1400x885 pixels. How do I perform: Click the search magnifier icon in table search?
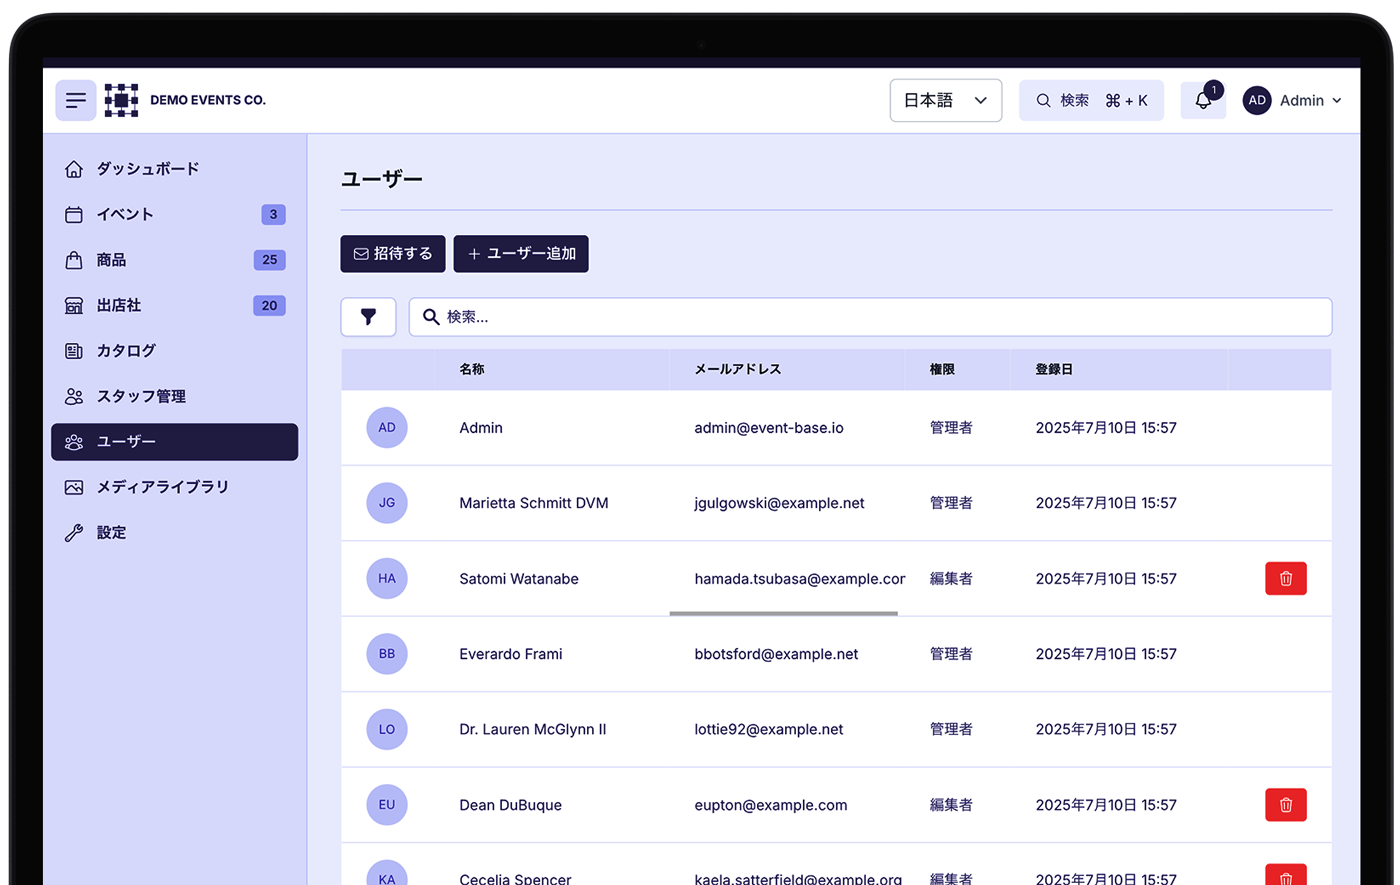(x=431, y=317)
